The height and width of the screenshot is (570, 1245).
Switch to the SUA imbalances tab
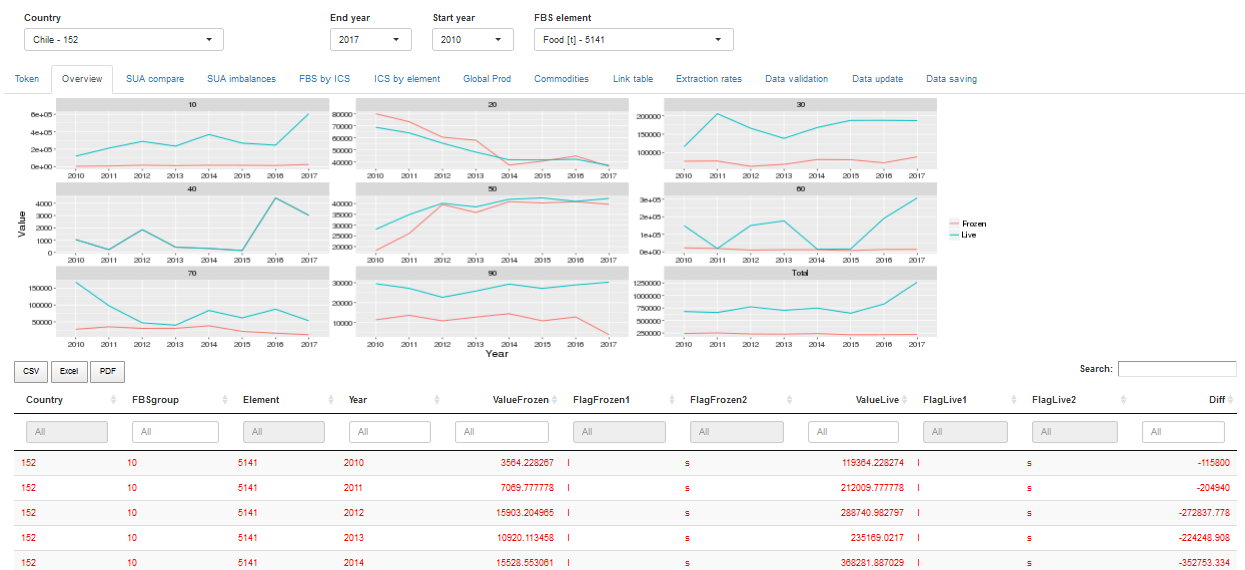pyautogui.click(x=241, y=79)
